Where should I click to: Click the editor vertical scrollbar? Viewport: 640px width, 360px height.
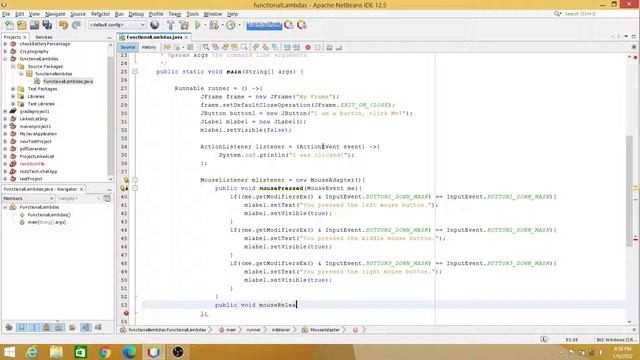click(629, 191)
